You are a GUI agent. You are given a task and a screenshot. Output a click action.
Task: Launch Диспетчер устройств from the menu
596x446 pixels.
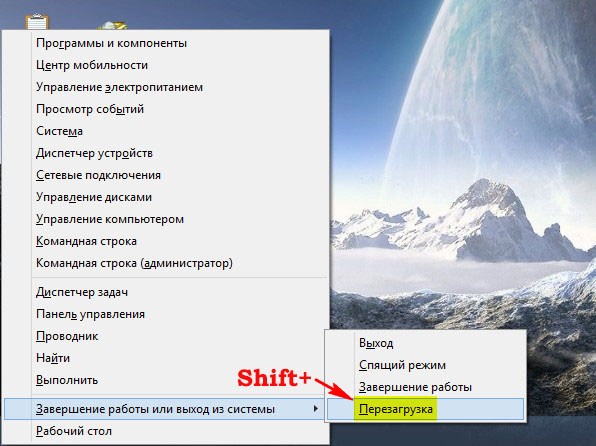(166, 153)
